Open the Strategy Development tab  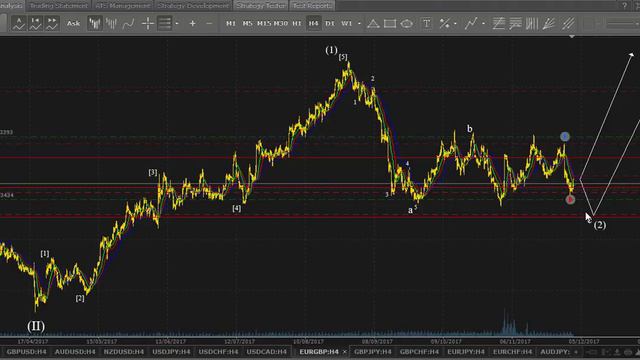(193, 5)
